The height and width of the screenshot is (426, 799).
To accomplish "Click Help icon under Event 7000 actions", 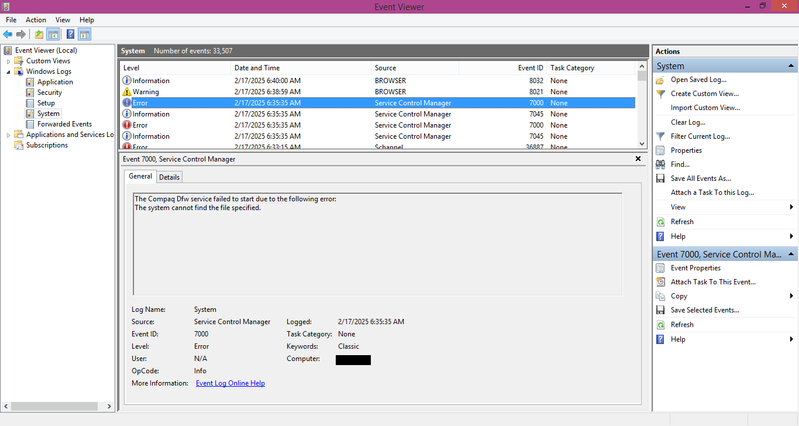I will (x=660, y=339).
